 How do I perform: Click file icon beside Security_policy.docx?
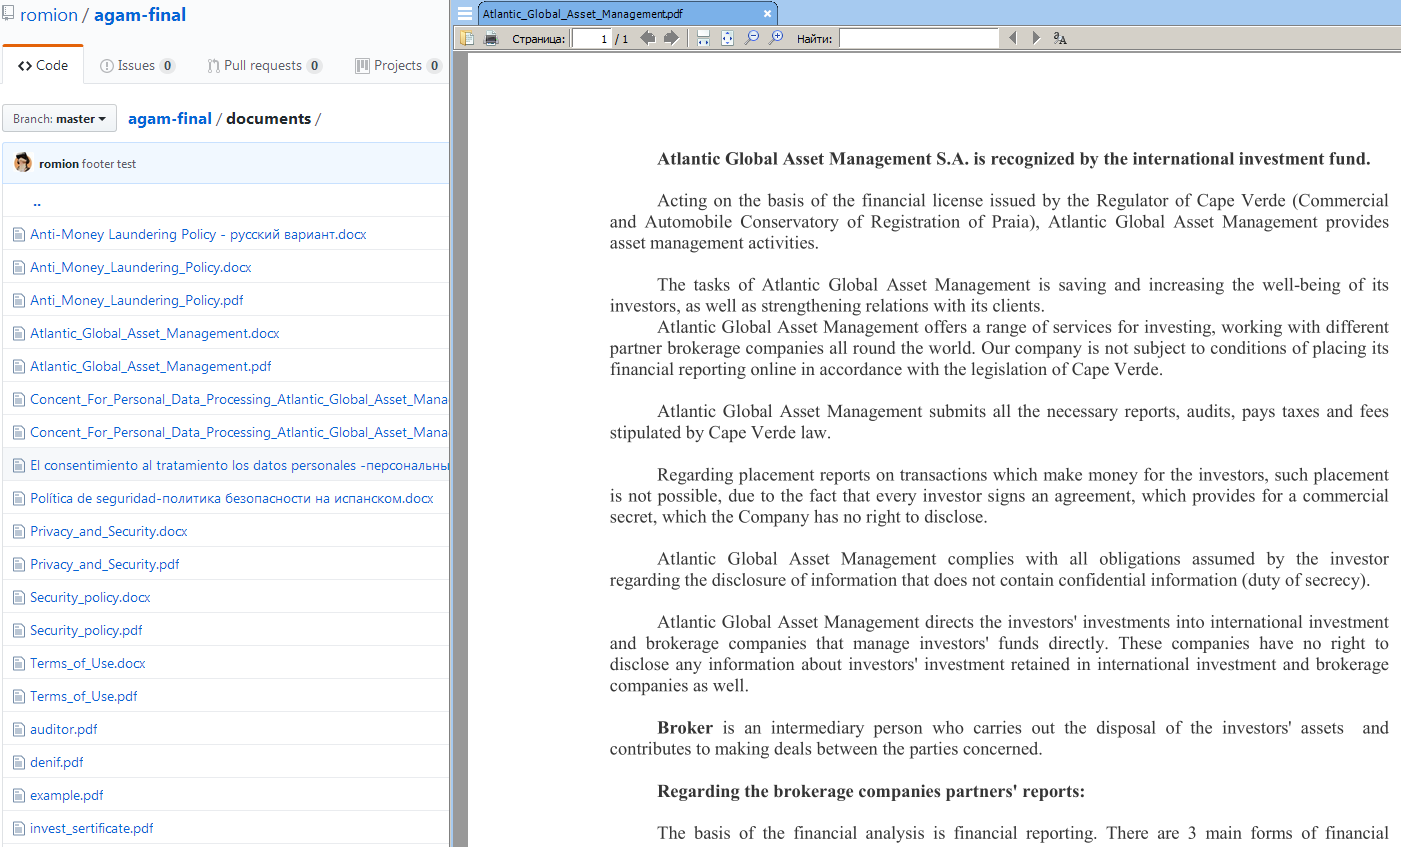[x=18, y=597]
